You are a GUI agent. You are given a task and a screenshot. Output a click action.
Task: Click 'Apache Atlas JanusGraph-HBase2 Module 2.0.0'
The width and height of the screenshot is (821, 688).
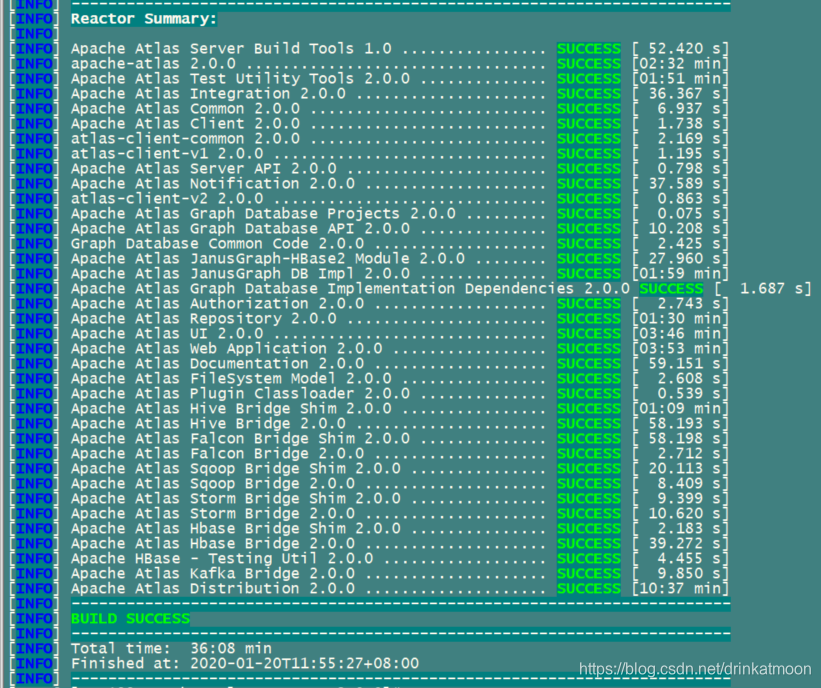point(268,259)
